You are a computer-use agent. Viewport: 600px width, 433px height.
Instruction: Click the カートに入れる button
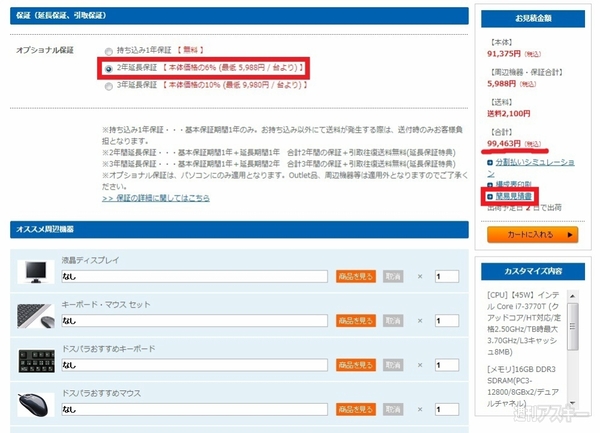pos(532,234)
